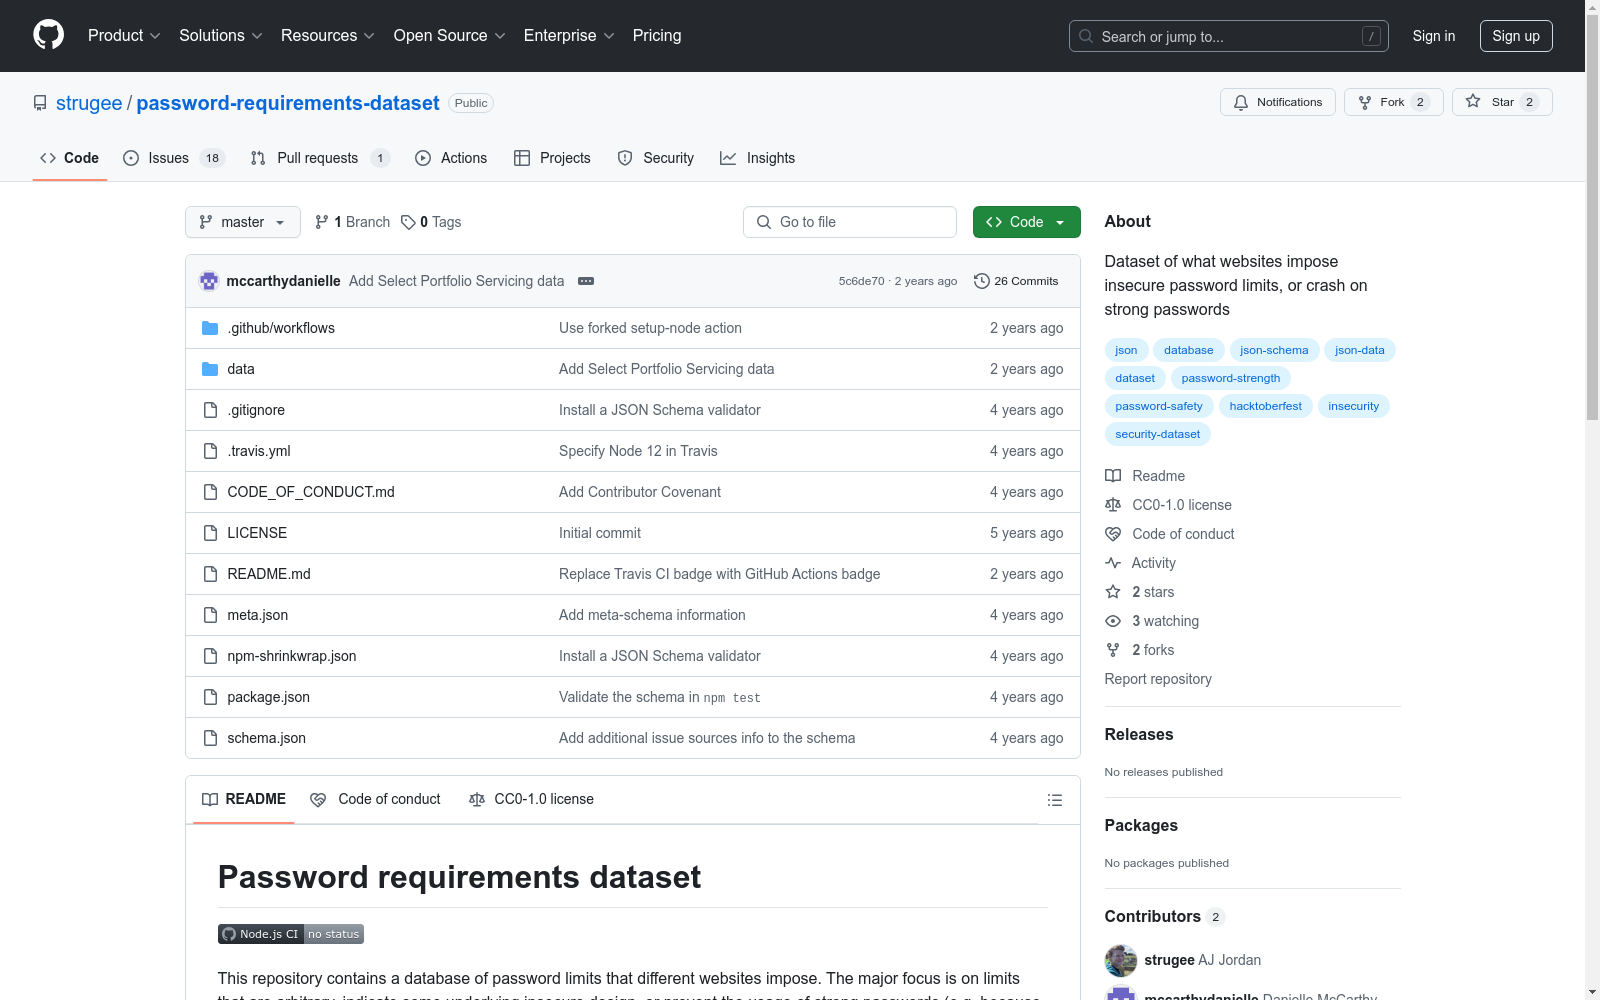Click the watching eye icon
Image resolution: width=1600 pixels, height=1000 pixels.
pyautogui.click(x=1113, y=621)
